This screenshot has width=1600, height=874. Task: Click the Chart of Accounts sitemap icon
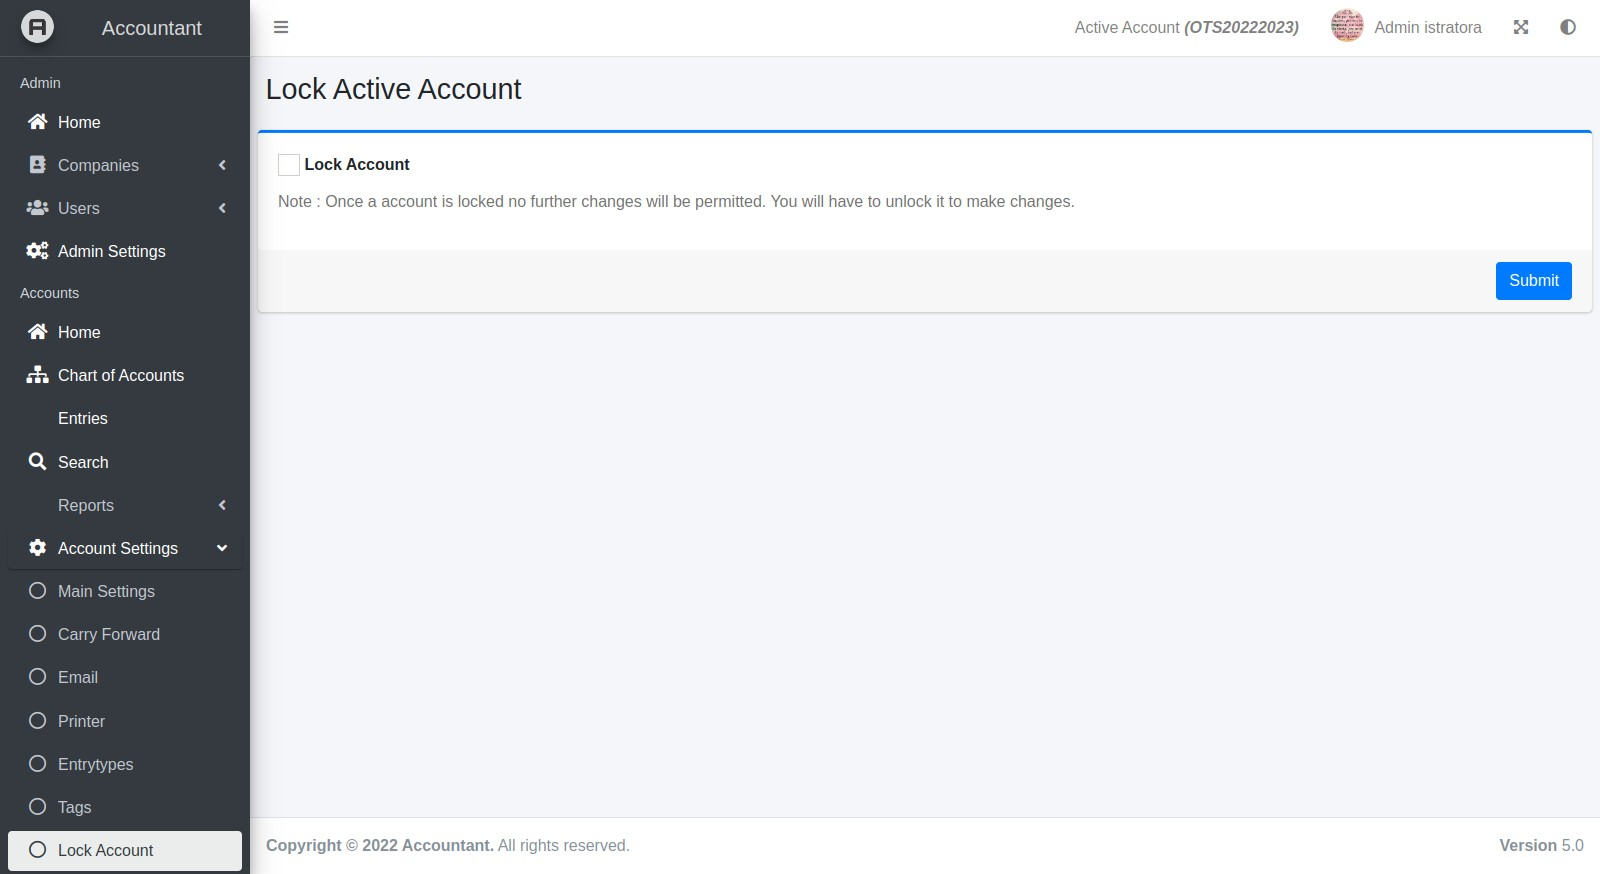[x=38, y=375]
